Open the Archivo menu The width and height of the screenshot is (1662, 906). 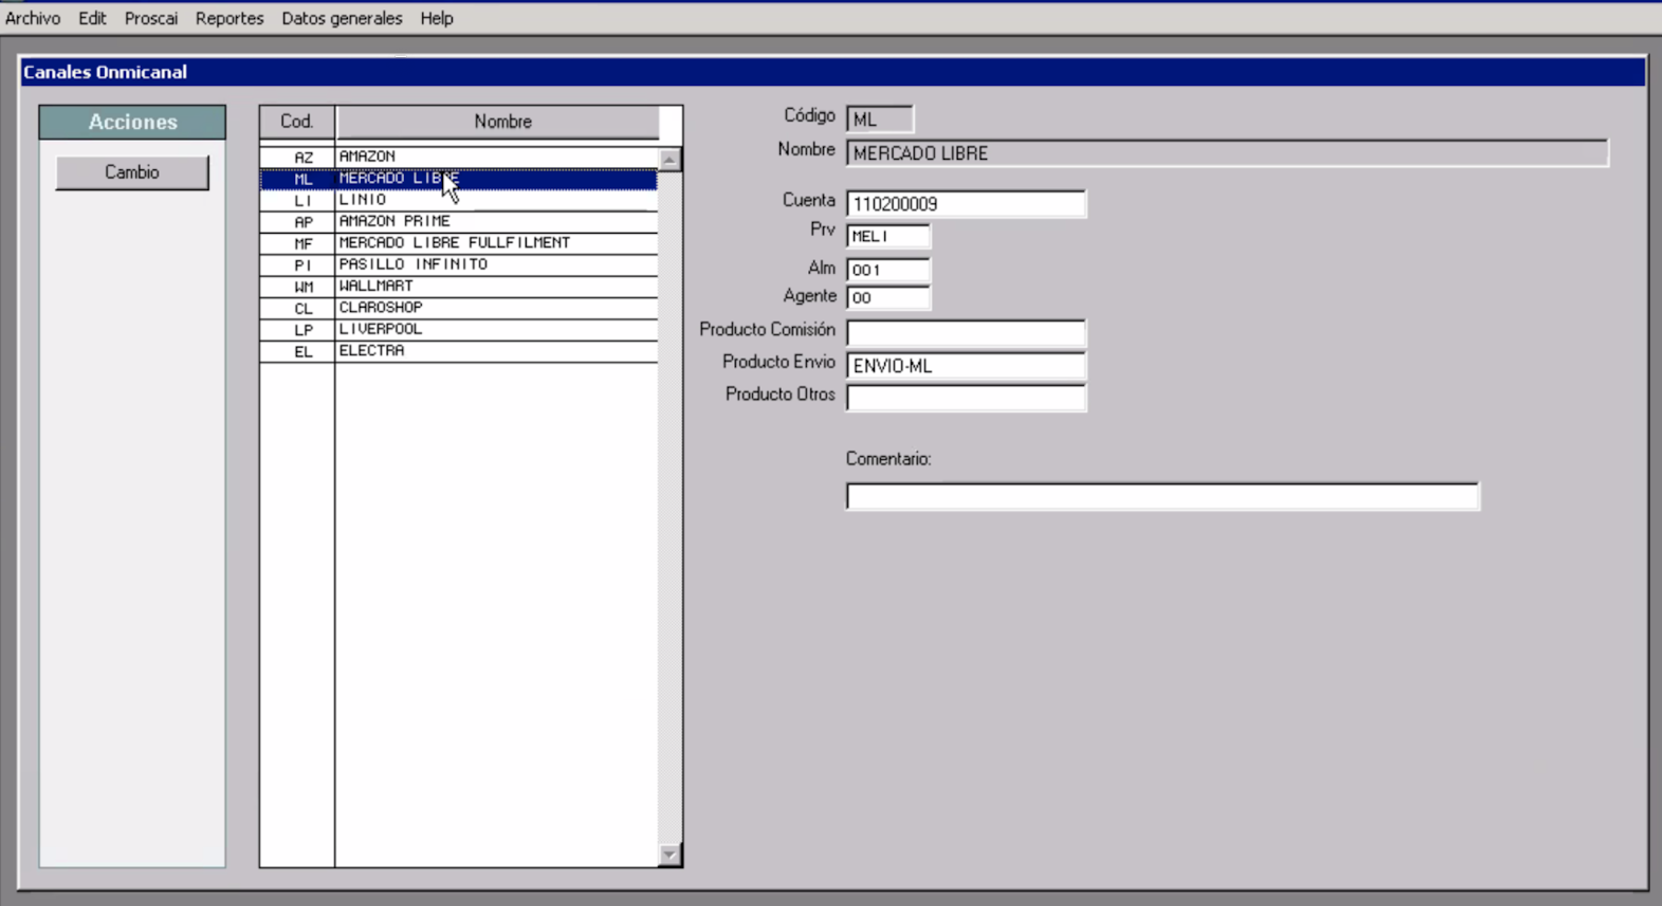(x=33, y=18)
